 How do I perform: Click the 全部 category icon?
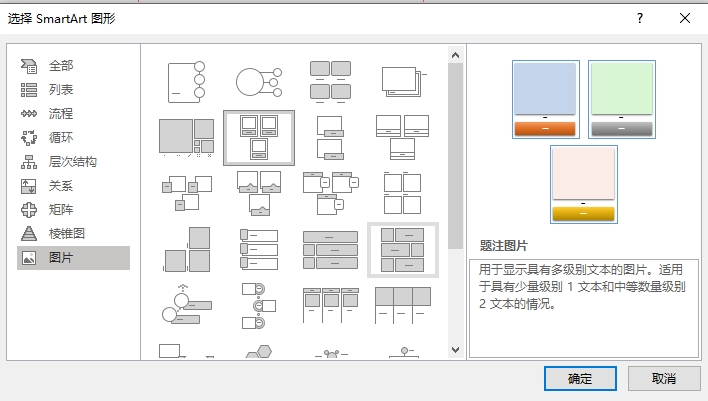[x=29, y=66]
